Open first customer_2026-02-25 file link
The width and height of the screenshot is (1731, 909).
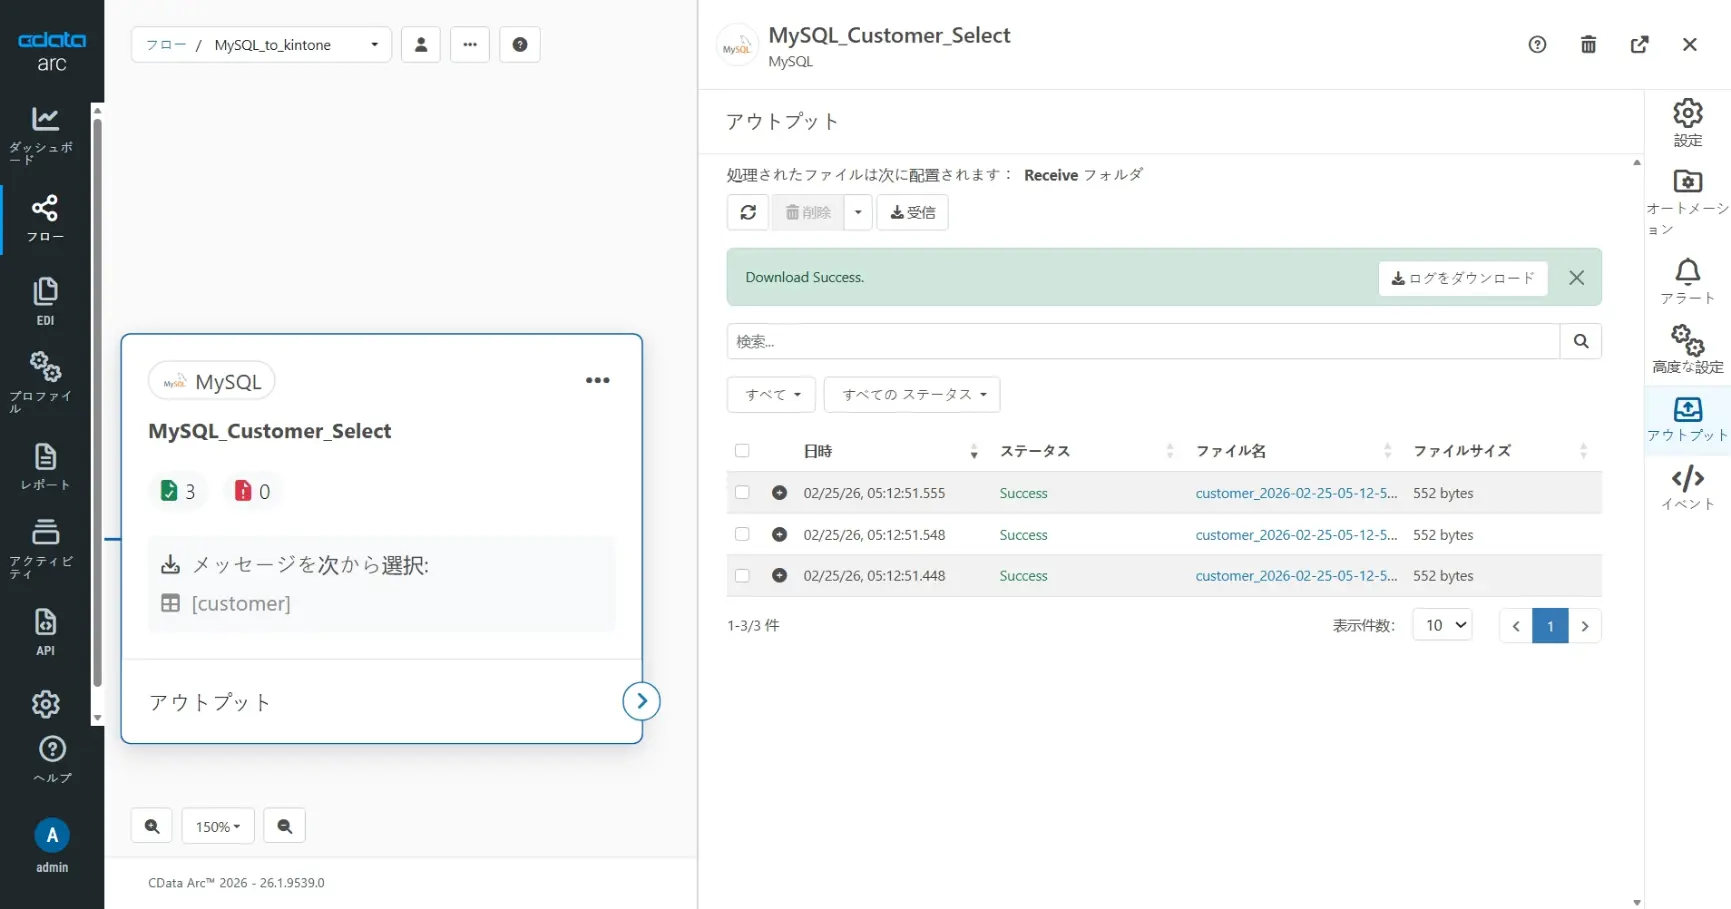click(1296, 493)
